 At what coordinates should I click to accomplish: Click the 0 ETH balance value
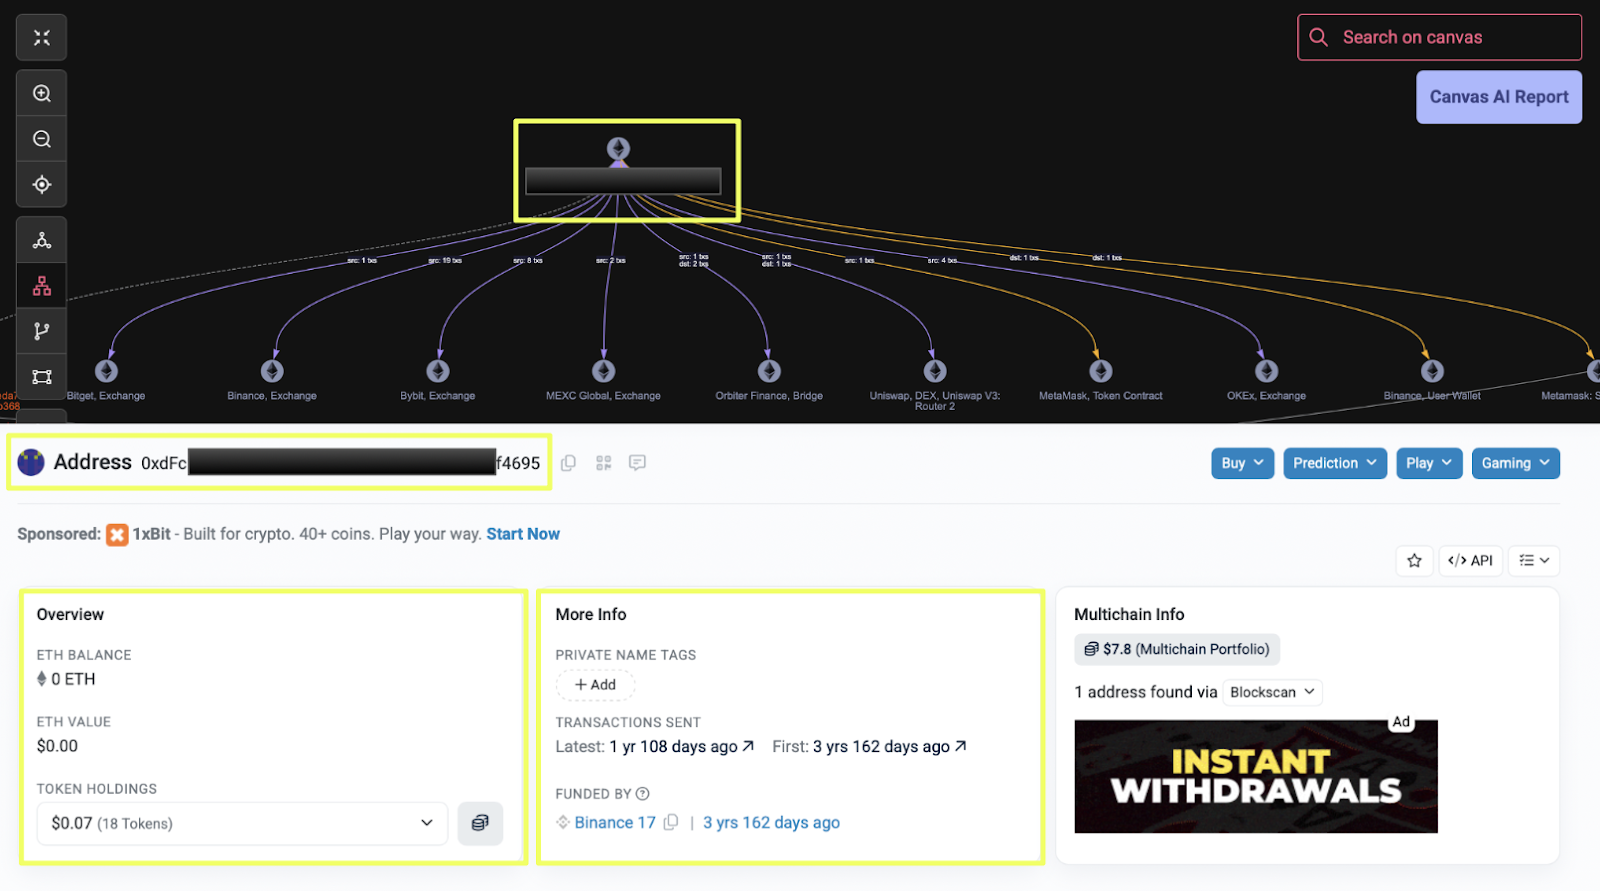(73, 679)
